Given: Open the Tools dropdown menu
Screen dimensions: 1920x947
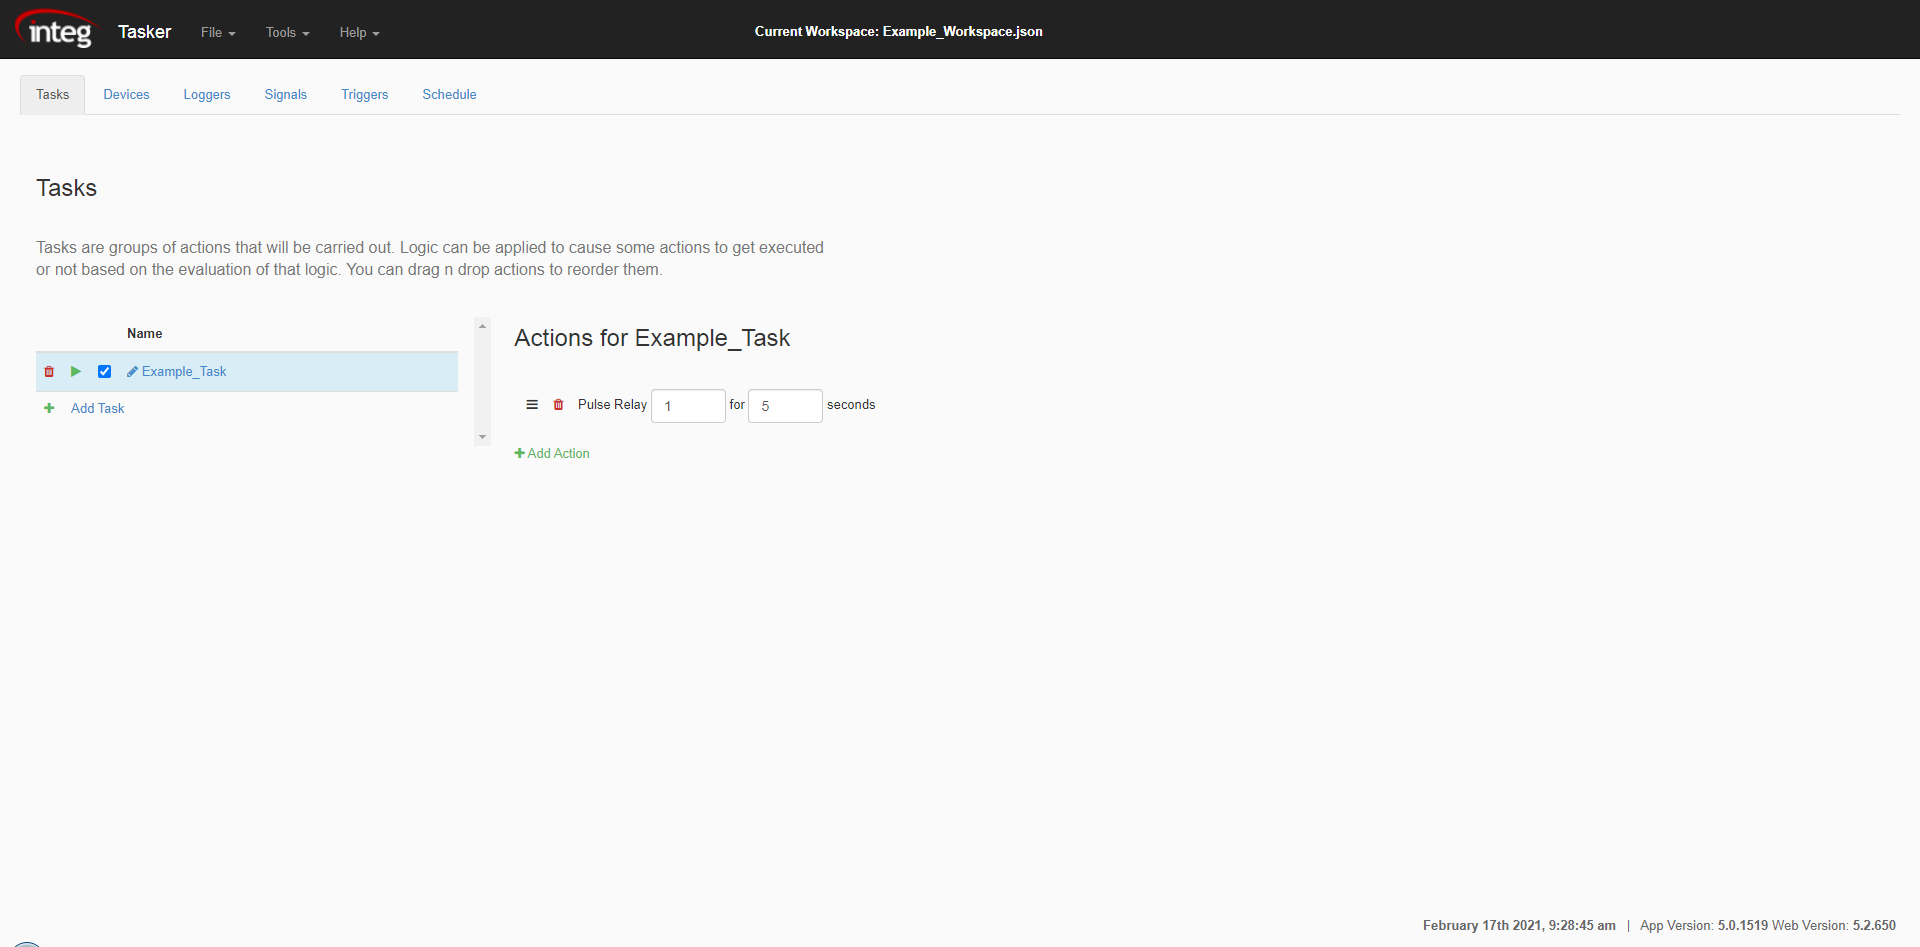Looking at the screenshot, I should (x=288, y=32).
